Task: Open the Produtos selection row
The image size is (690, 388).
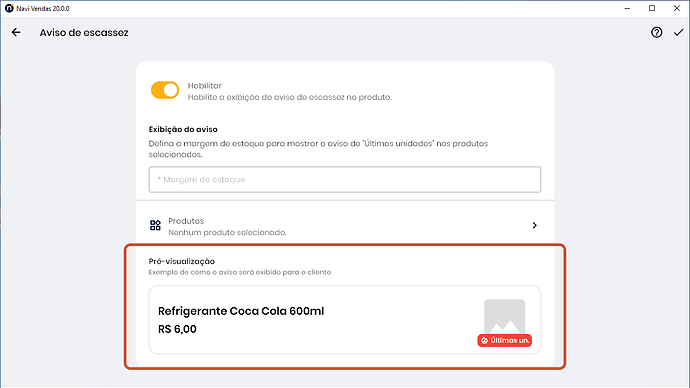Action: click(345, 226)
